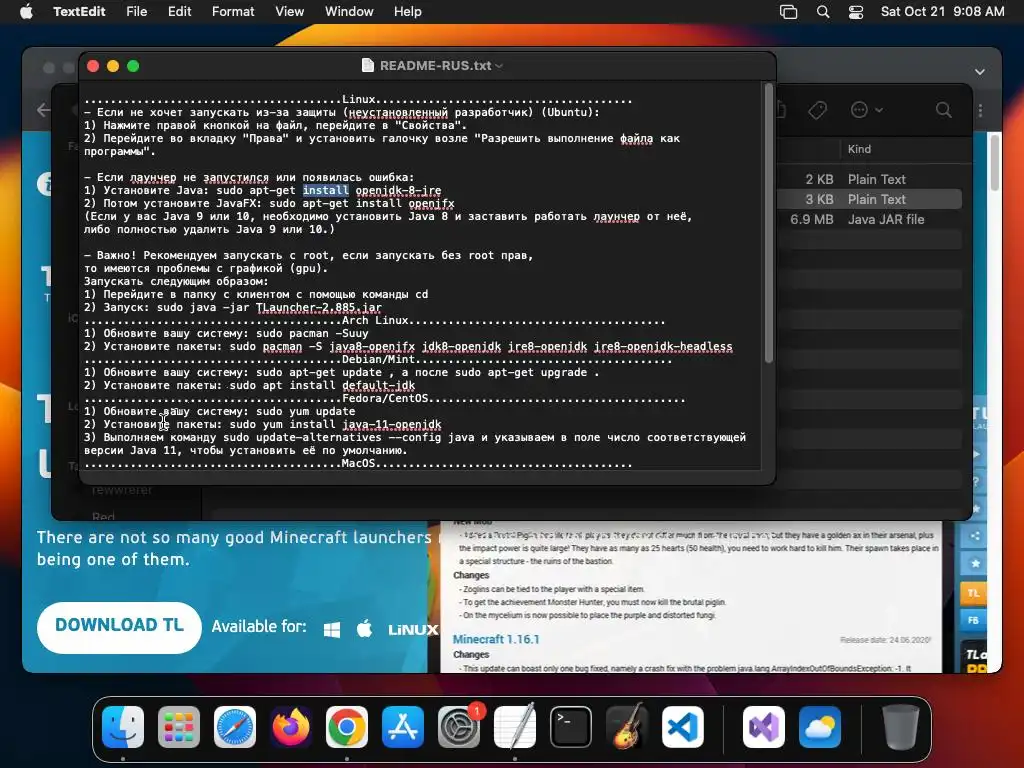Open the browser three-dot menu

click(980, 110)
